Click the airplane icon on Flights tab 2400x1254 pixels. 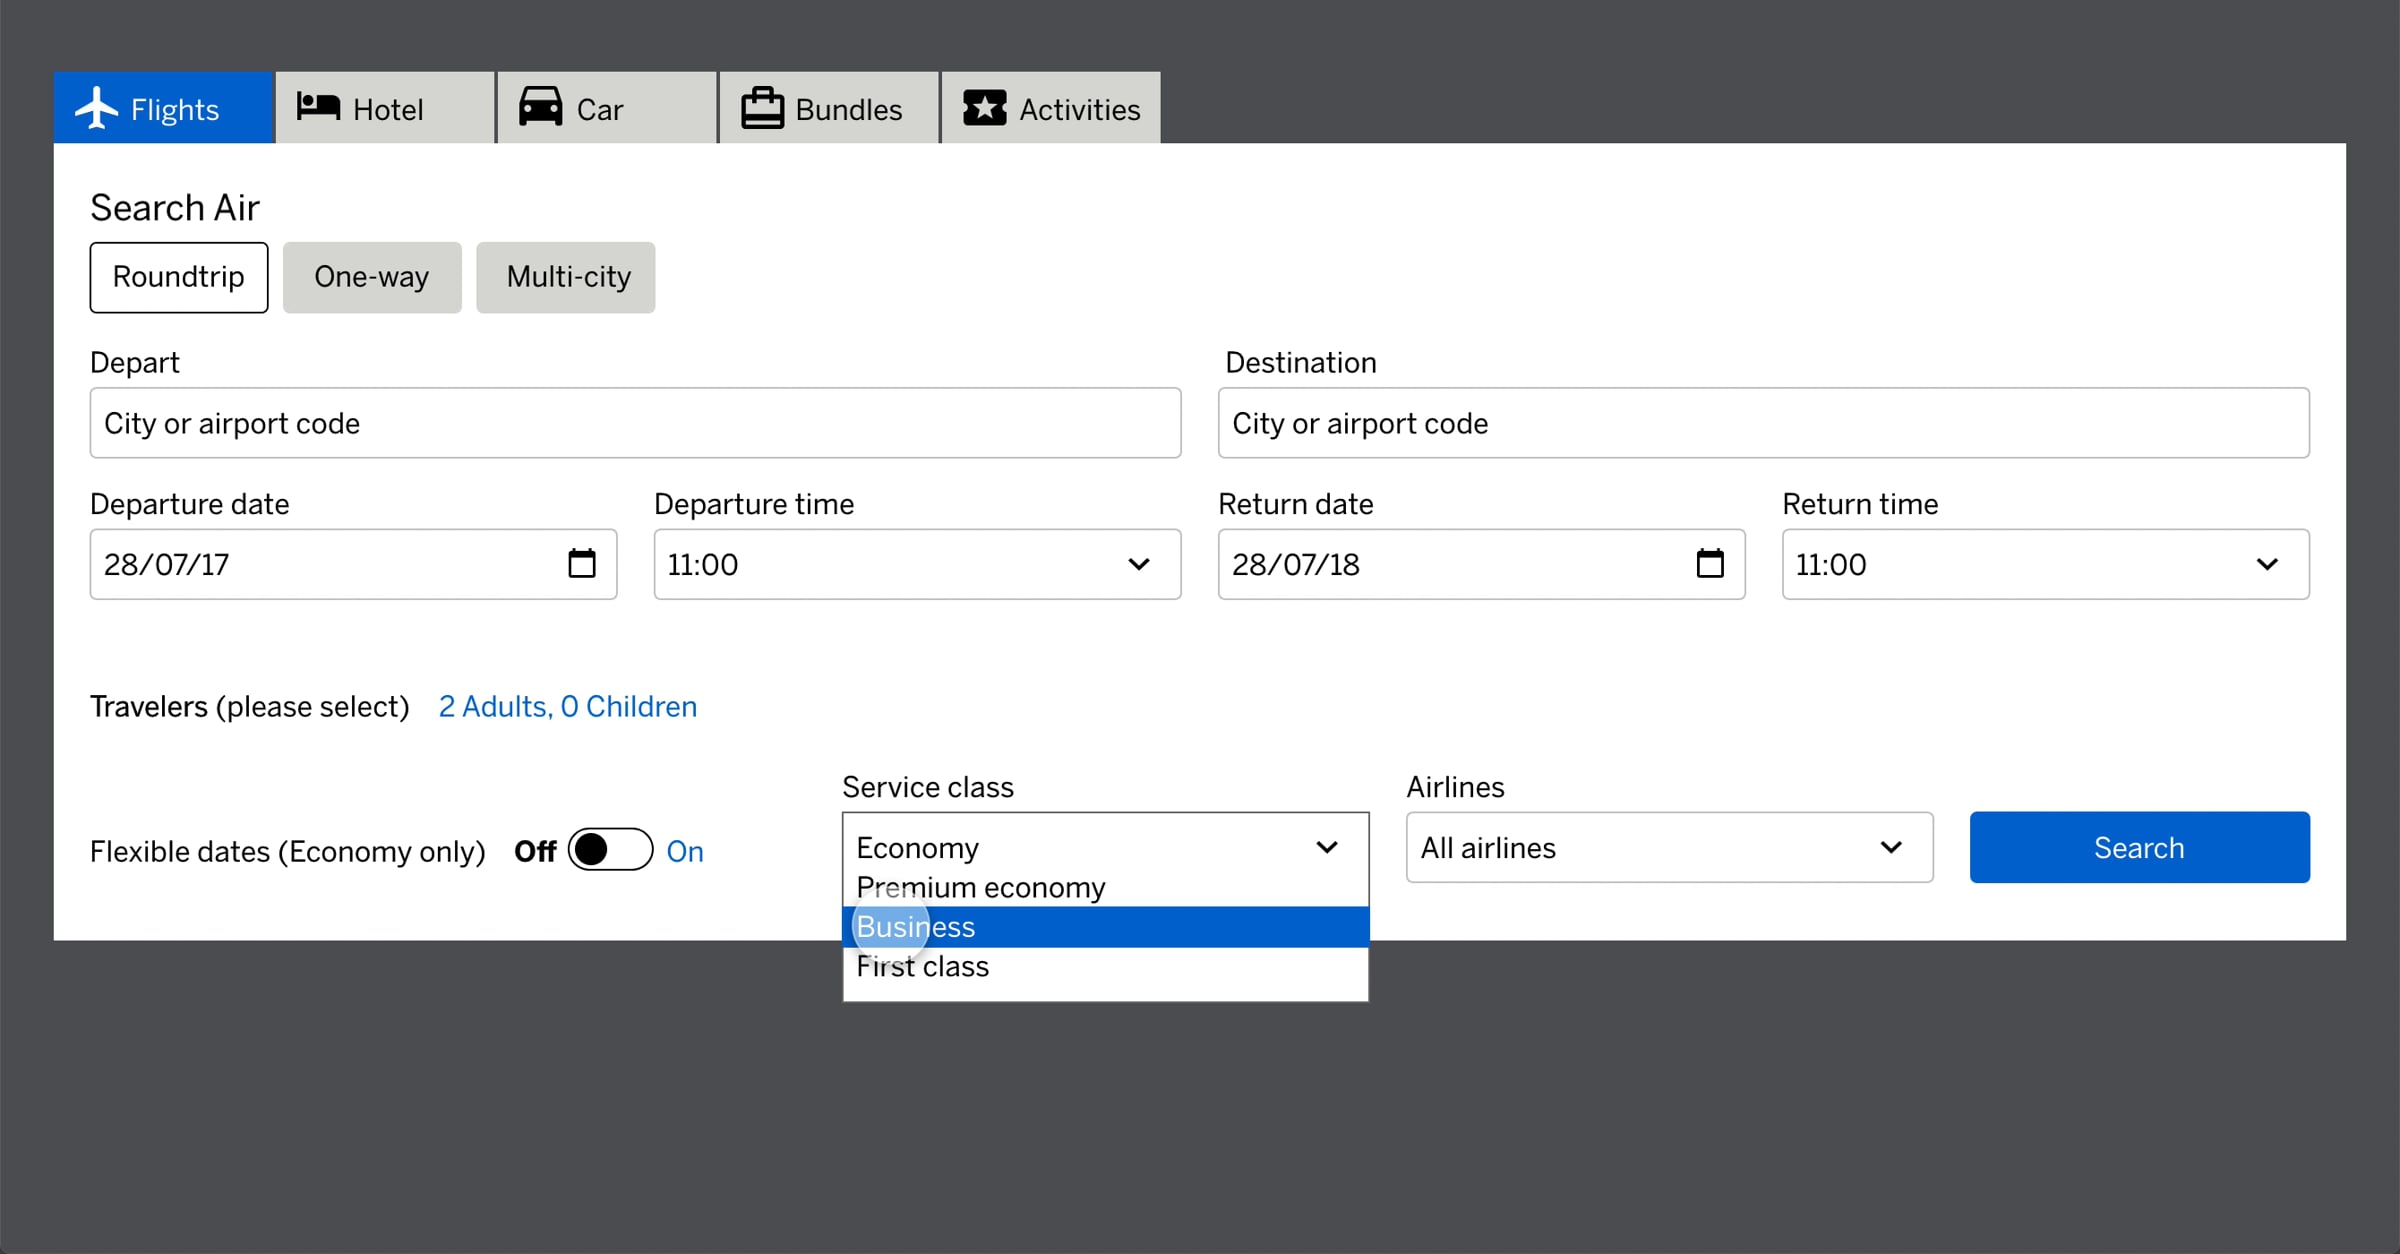click(97, 108)
